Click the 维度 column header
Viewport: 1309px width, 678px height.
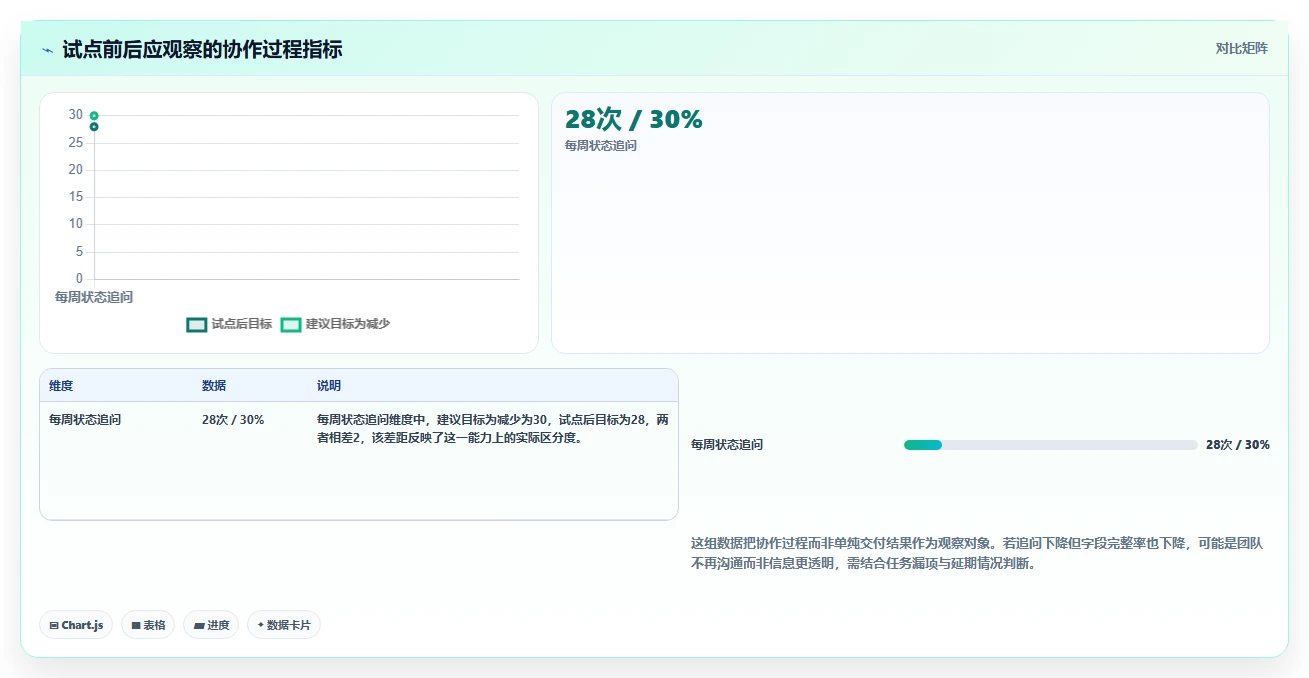[x=61, y=386]
